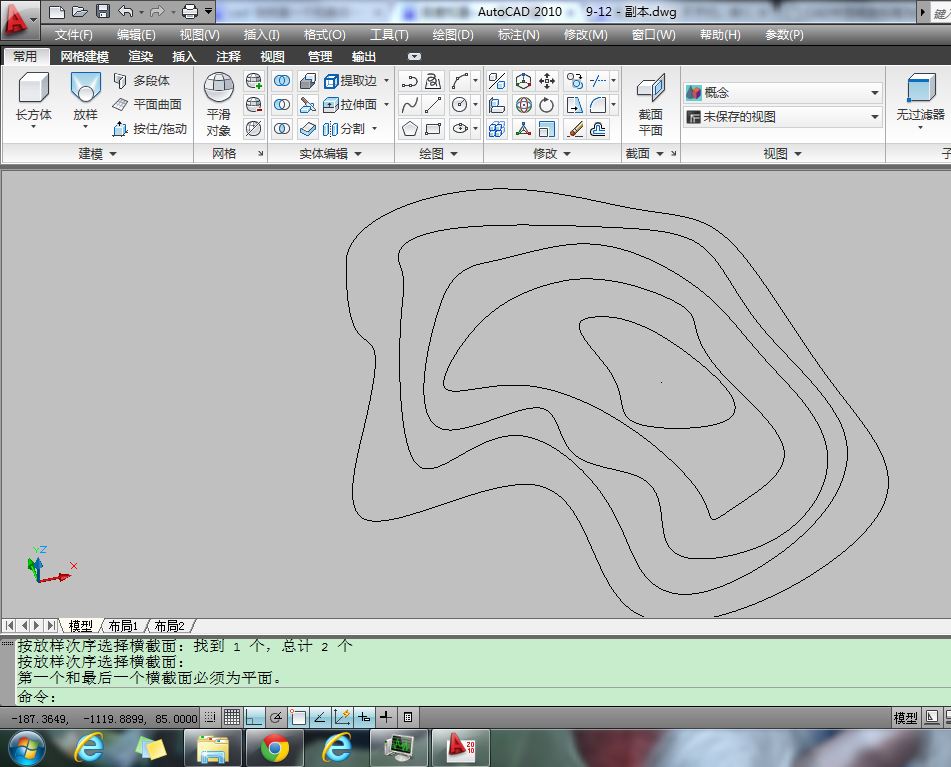Click the 3D array cubes icon
This screenshot has height=767, width=951.
point(497,129)
